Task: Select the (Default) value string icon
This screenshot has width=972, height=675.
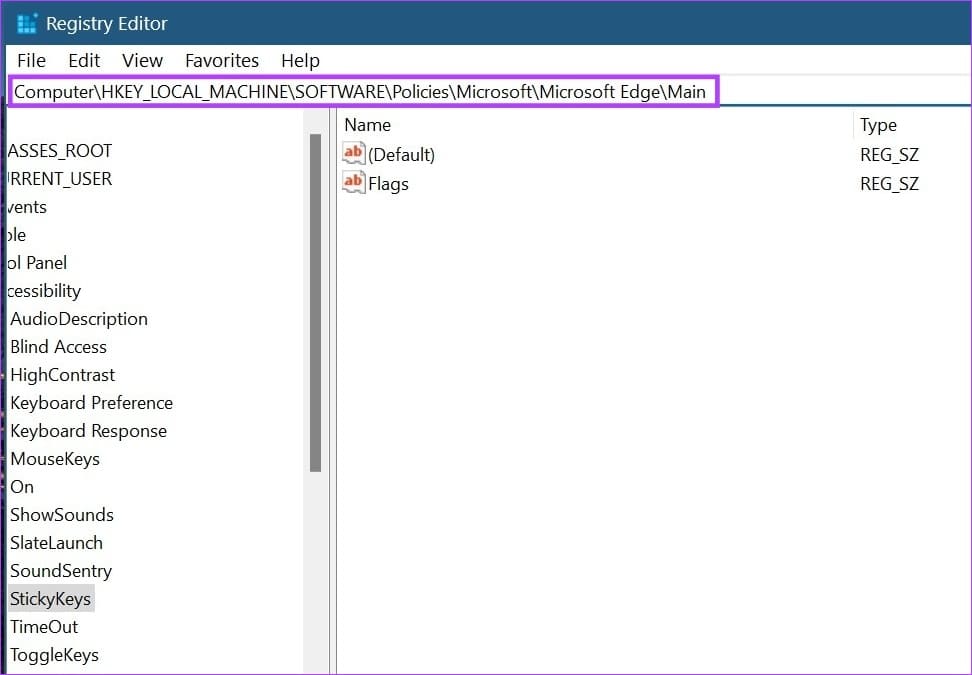Action: click(353, 154)
